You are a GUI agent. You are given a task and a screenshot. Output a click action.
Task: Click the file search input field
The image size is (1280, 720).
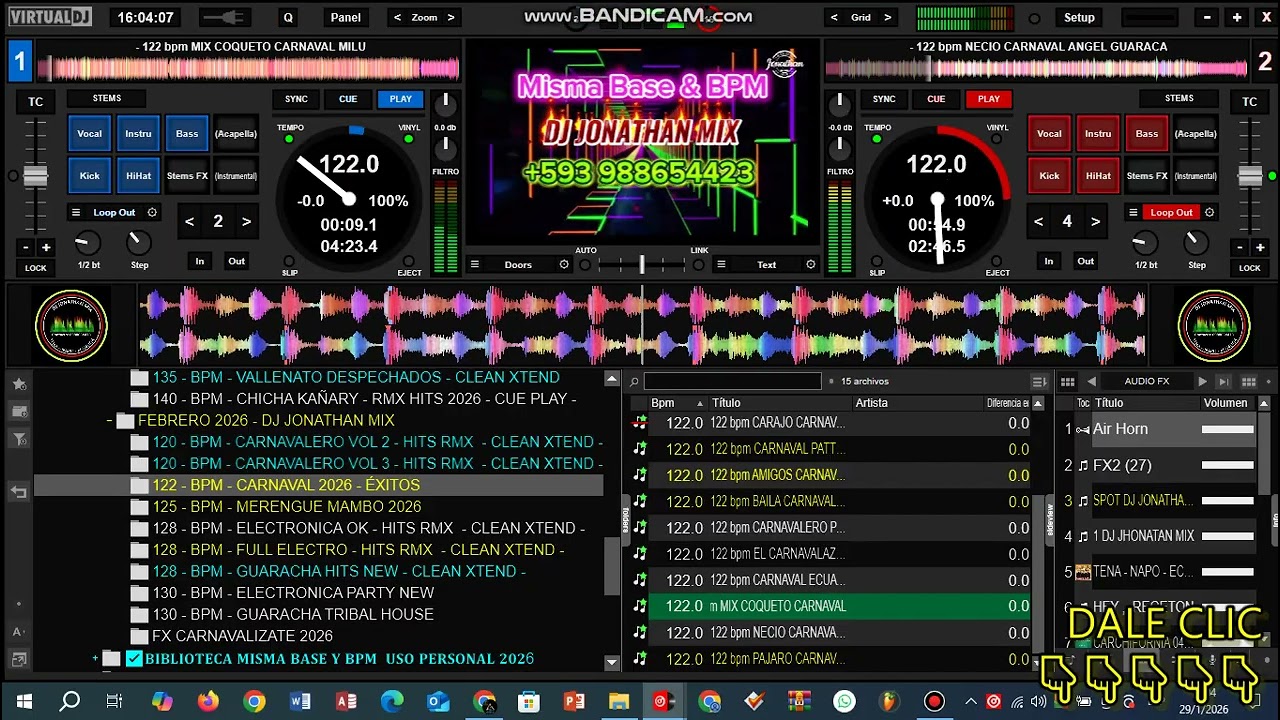pyautogui.click(x=732, y=381)
